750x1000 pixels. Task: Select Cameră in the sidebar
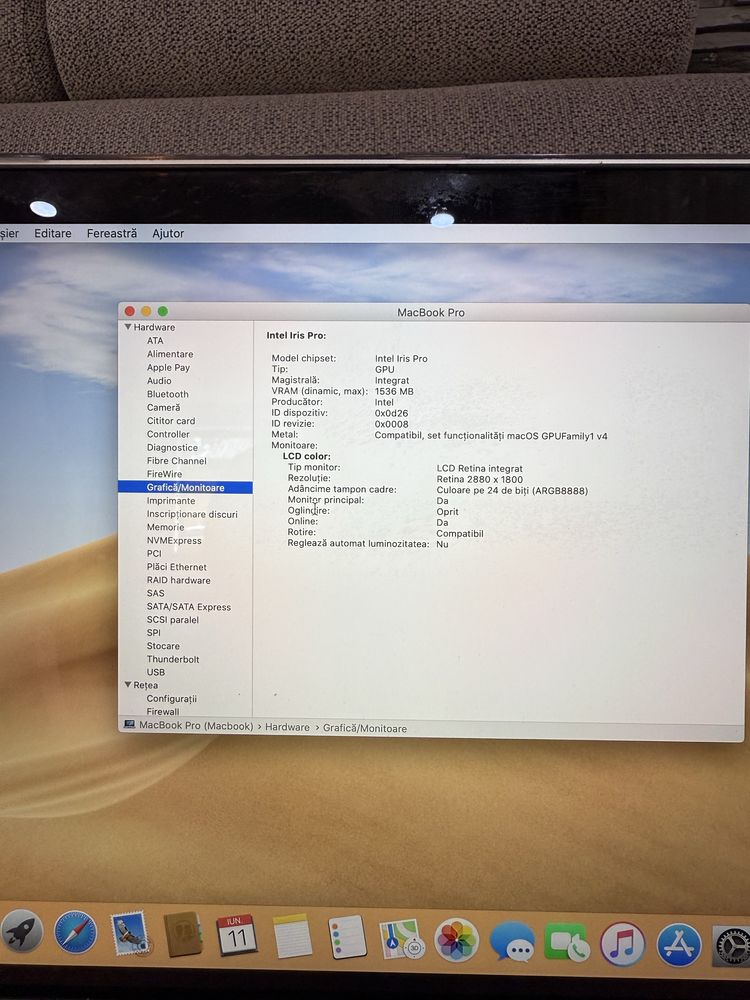(x=163, y=408)
